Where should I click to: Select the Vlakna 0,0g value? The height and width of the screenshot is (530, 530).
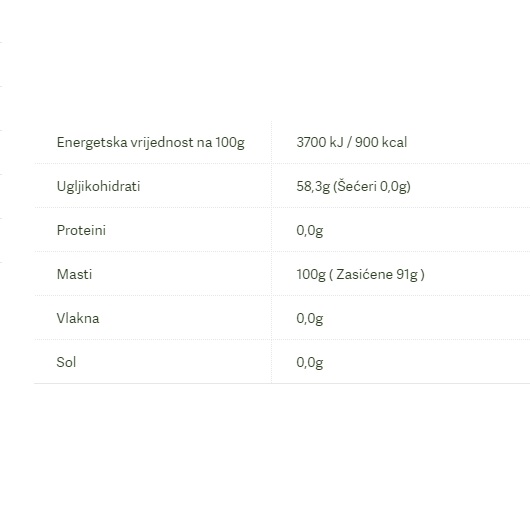point(310,318)
